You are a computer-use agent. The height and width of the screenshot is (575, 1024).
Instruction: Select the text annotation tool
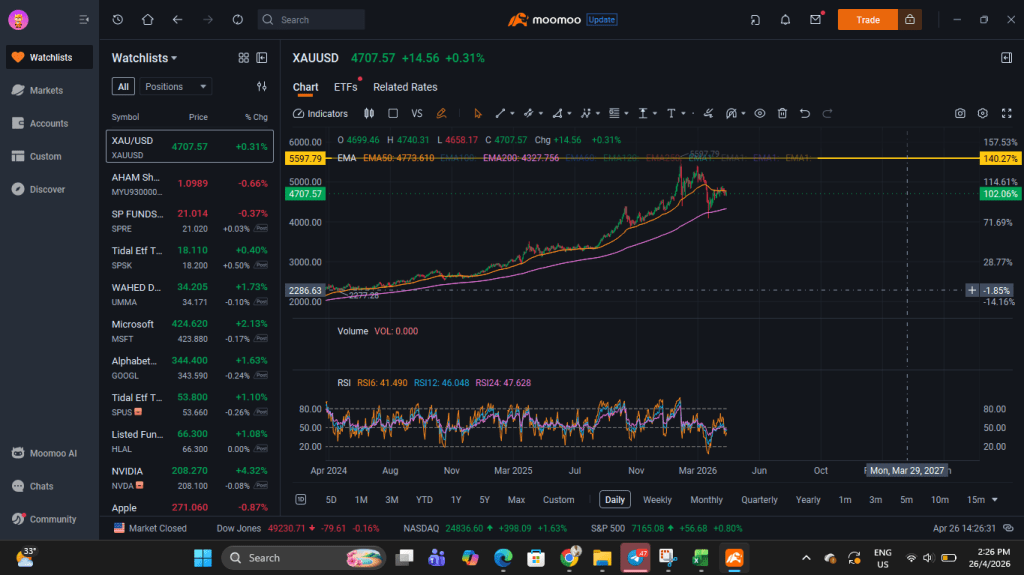tap(671, 114)
